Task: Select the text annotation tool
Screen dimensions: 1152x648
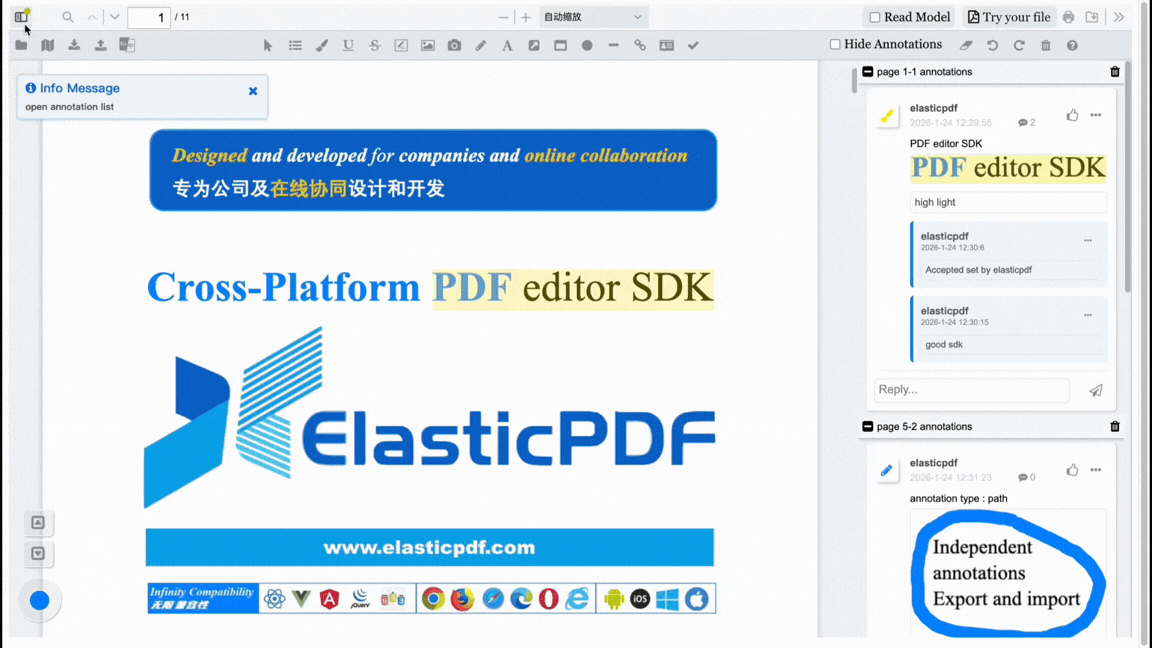Action: 508,45
